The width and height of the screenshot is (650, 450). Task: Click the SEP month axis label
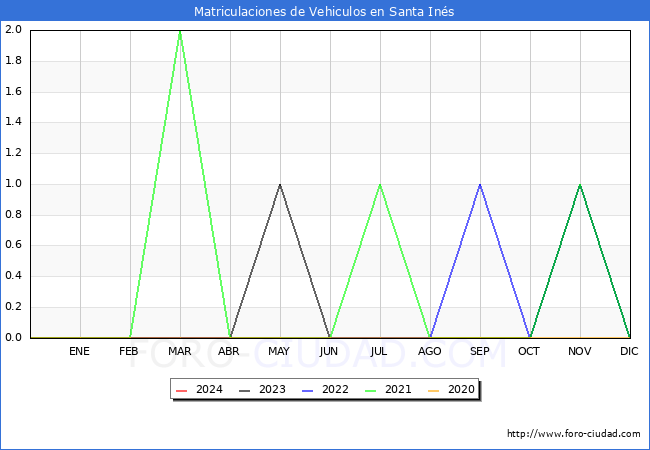coord(480,351)
